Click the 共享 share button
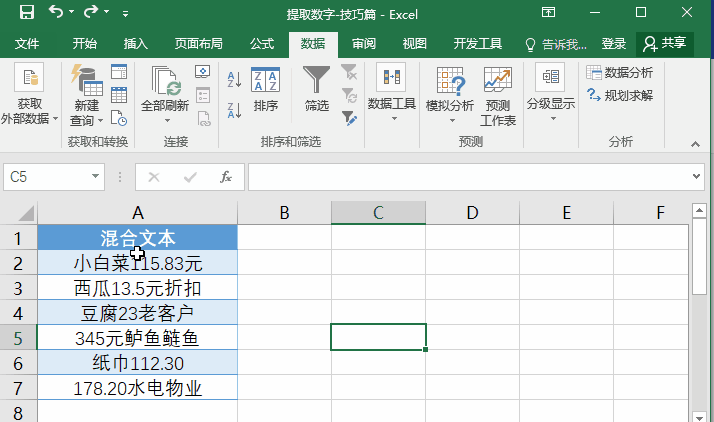The width and height of the screenshot is (714, 422). 664,44
